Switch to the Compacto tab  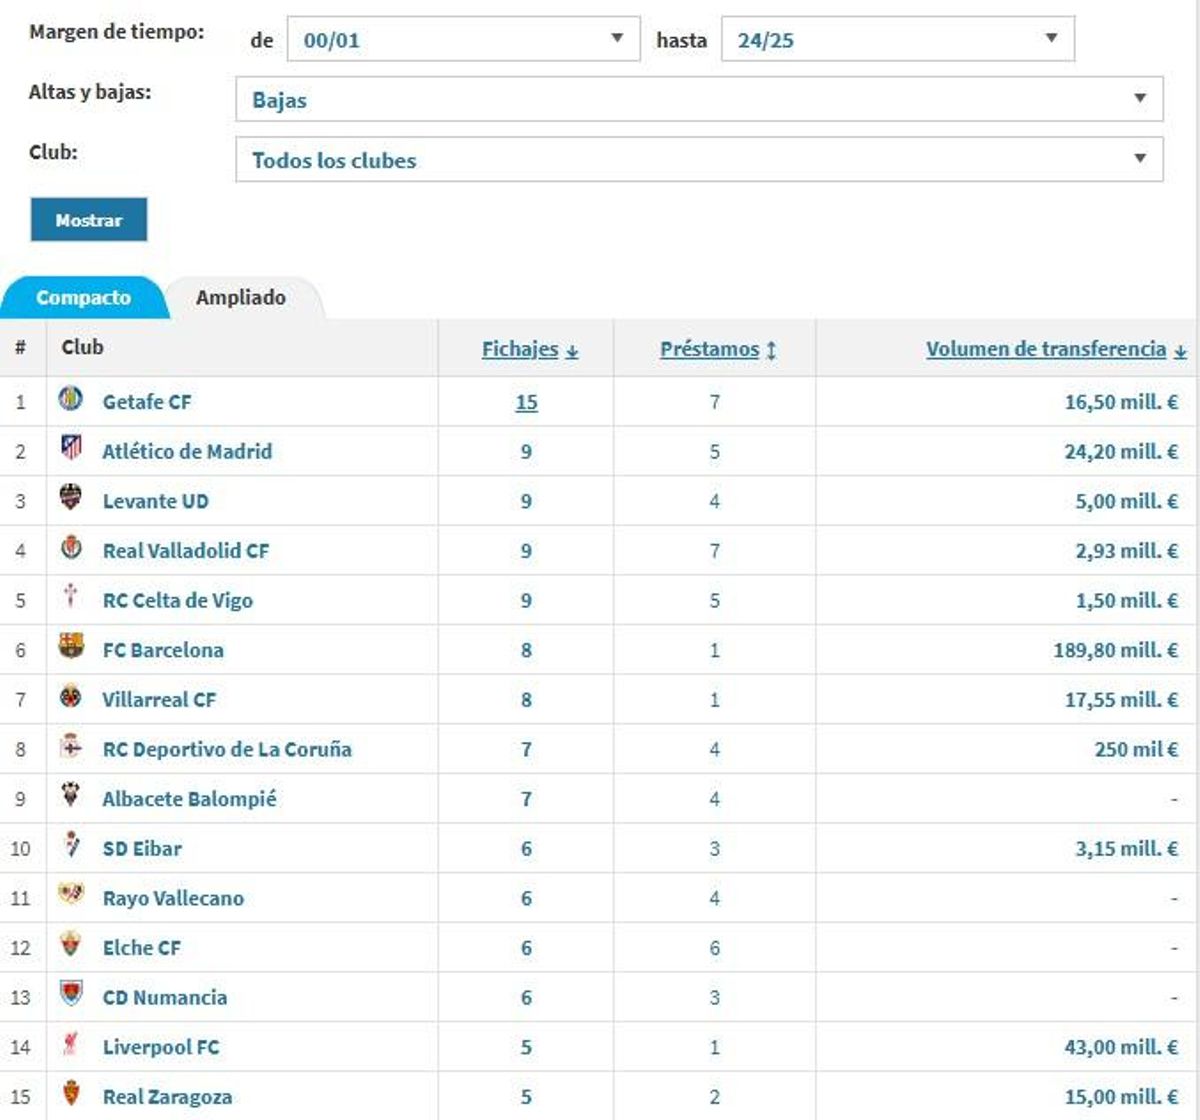pos(84,297)
